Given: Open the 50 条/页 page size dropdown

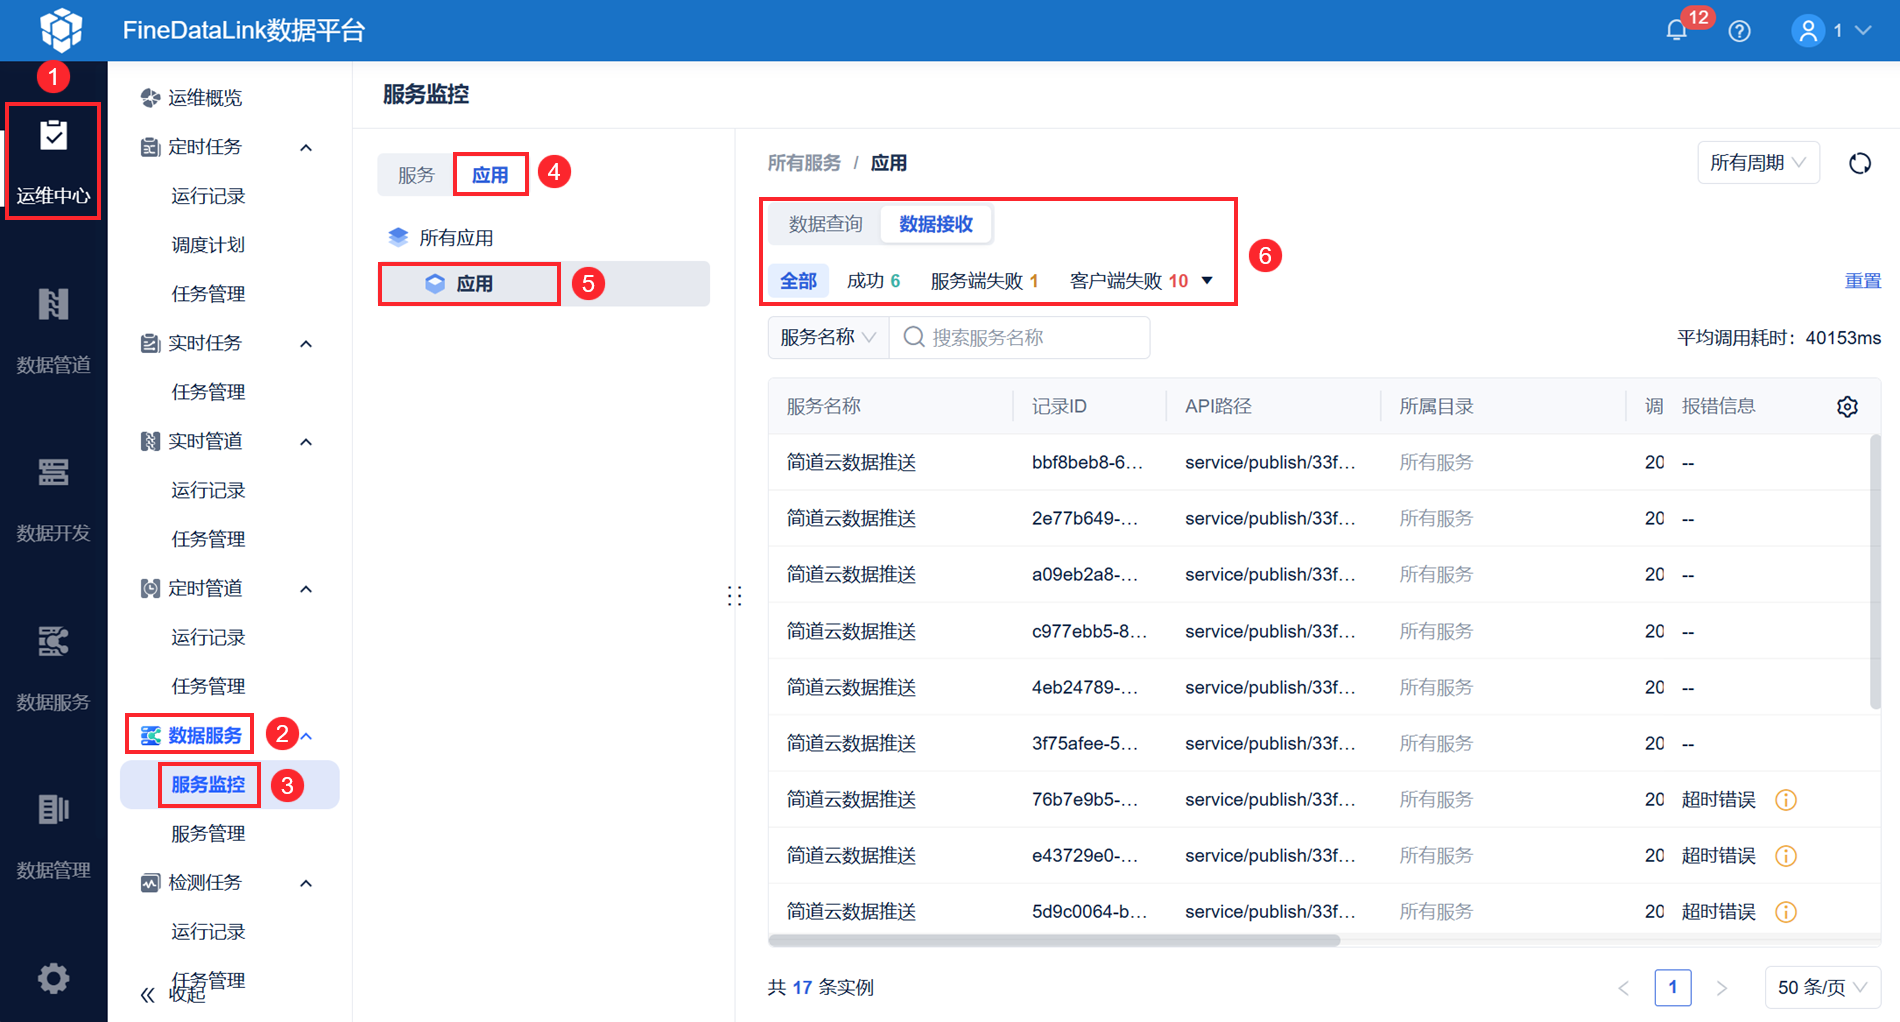Looking at the screenshot, I should click(x=1822, y=988).
